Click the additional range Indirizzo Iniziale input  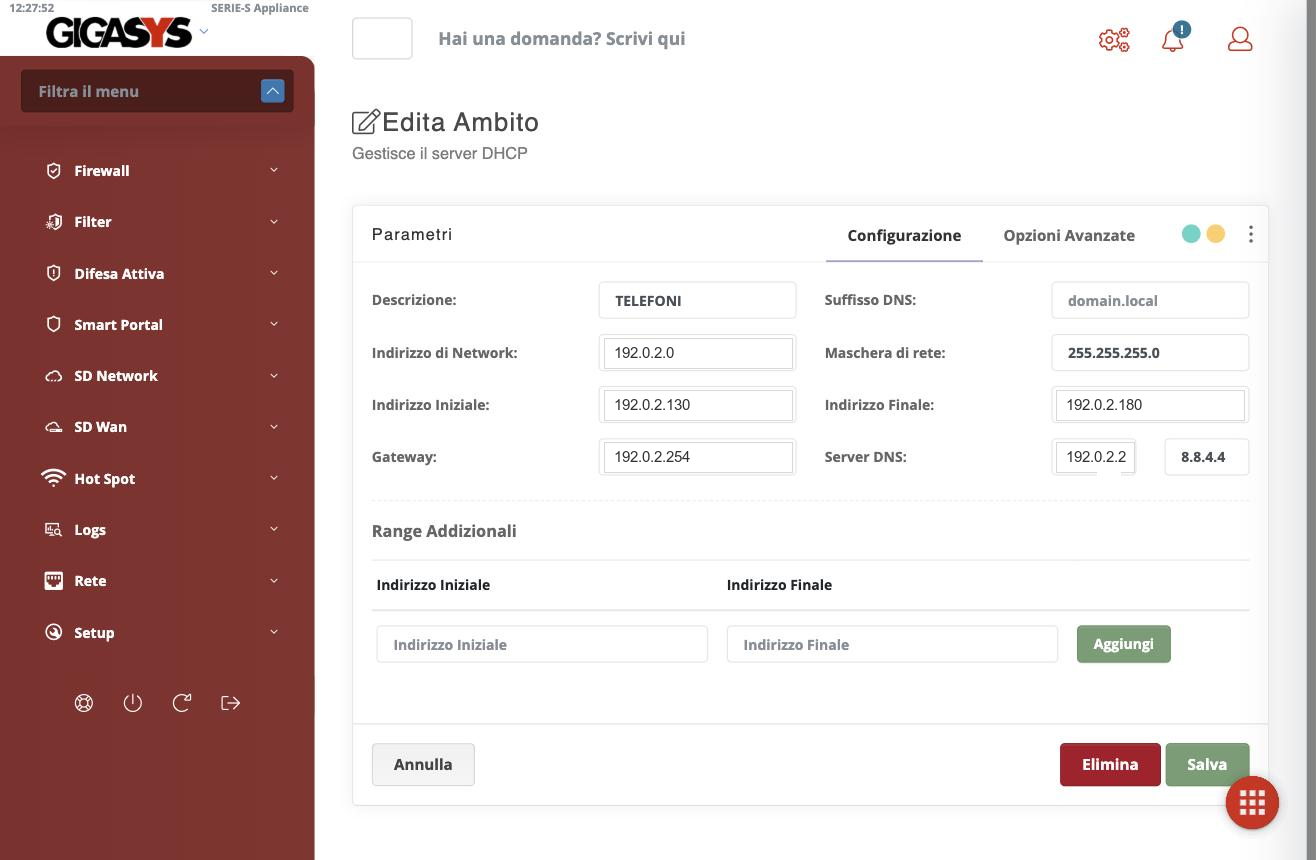coord(542,644)
